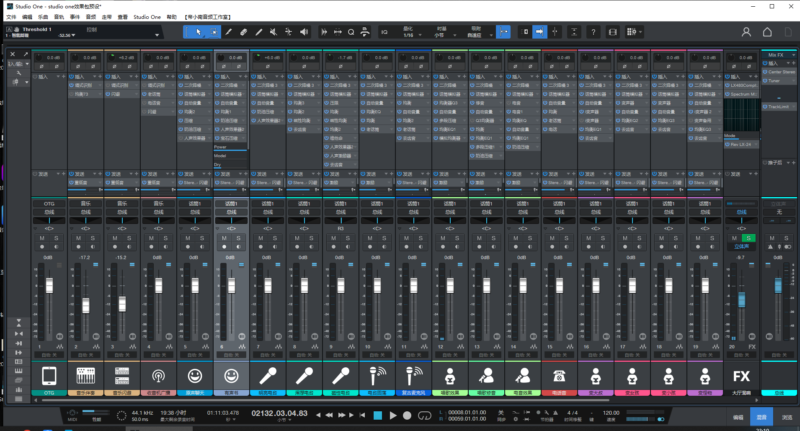The image size is (800, 431).
Task: Select the Mute tool with crossed speaker
Action: [273, 32]
